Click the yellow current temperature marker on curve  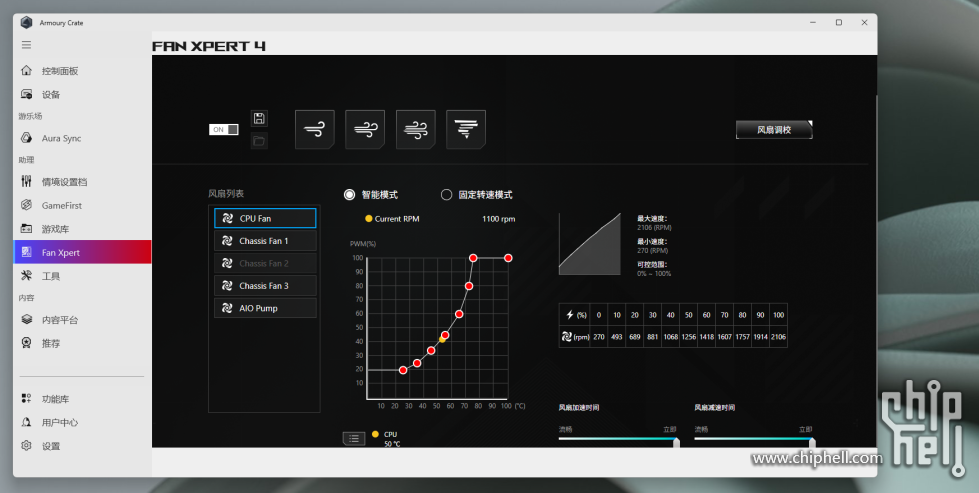click(x=442, y=339)
